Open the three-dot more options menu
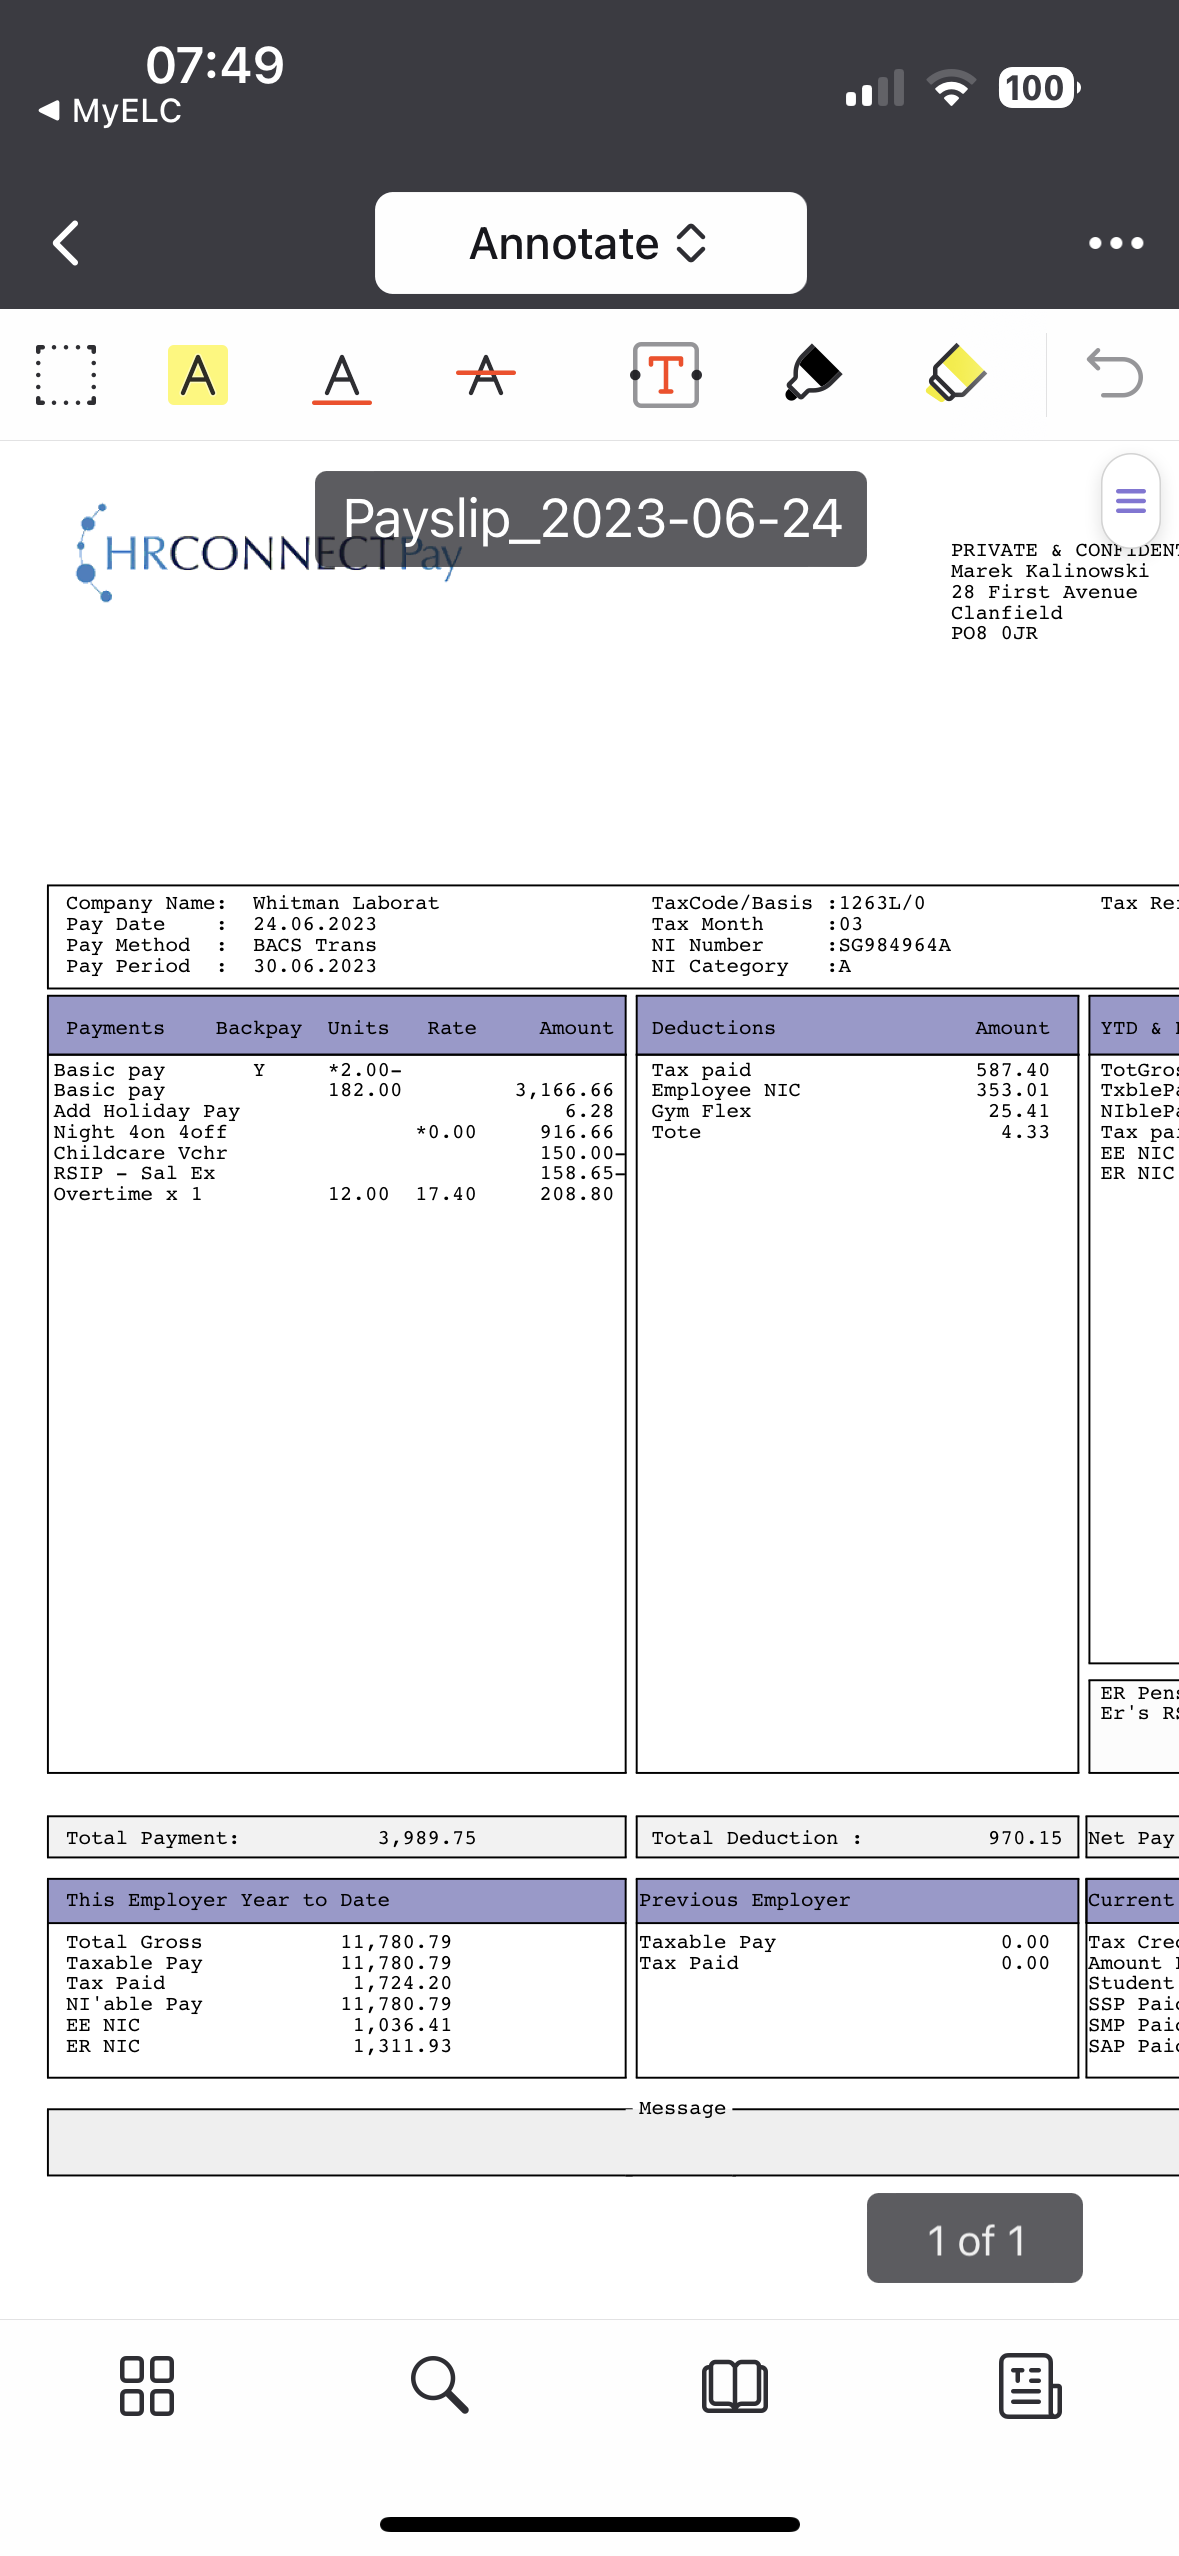 [1115, 243]
